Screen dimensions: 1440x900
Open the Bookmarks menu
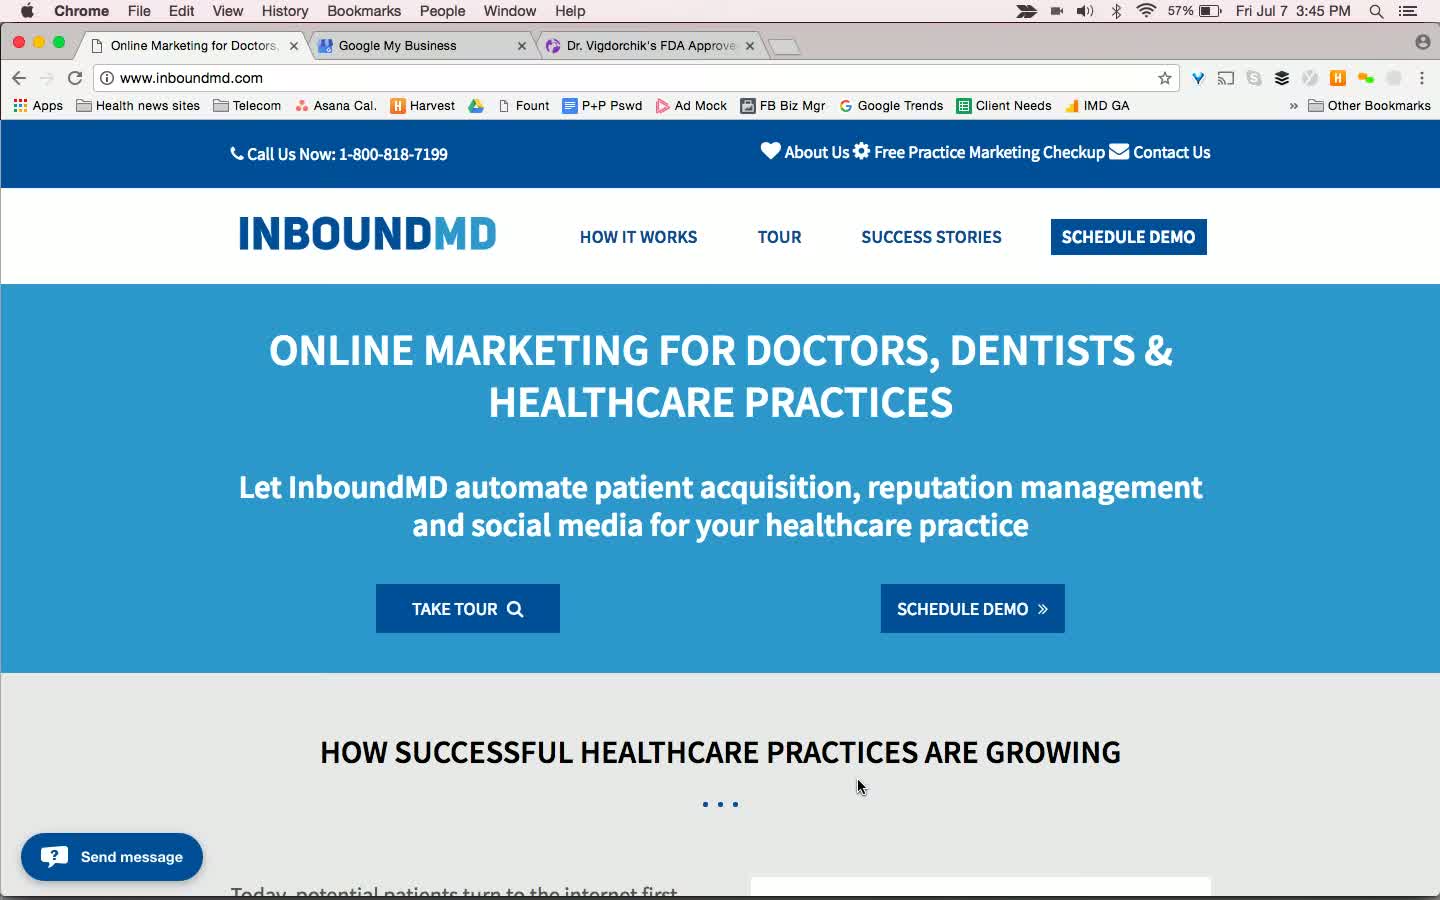[364, 11]
